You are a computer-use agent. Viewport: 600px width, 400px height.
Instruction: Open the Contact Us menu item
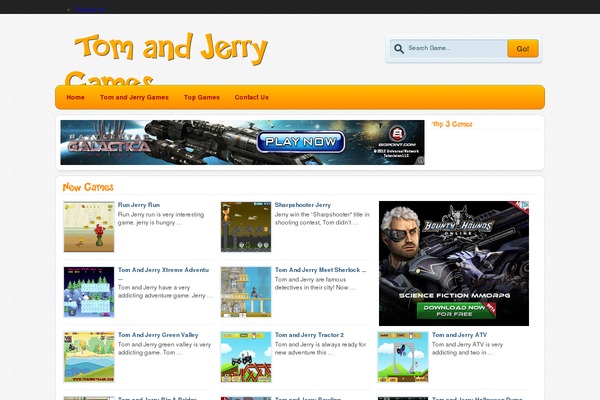coord(251,97)
